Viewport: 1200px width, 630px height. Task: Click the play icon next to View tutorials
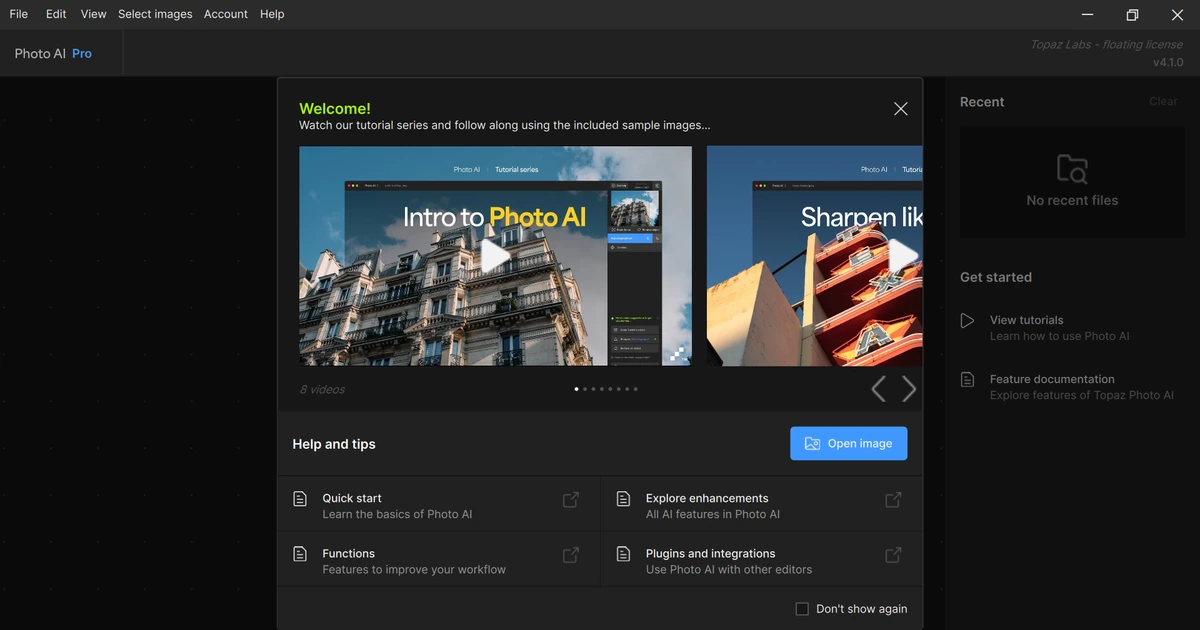967,321
